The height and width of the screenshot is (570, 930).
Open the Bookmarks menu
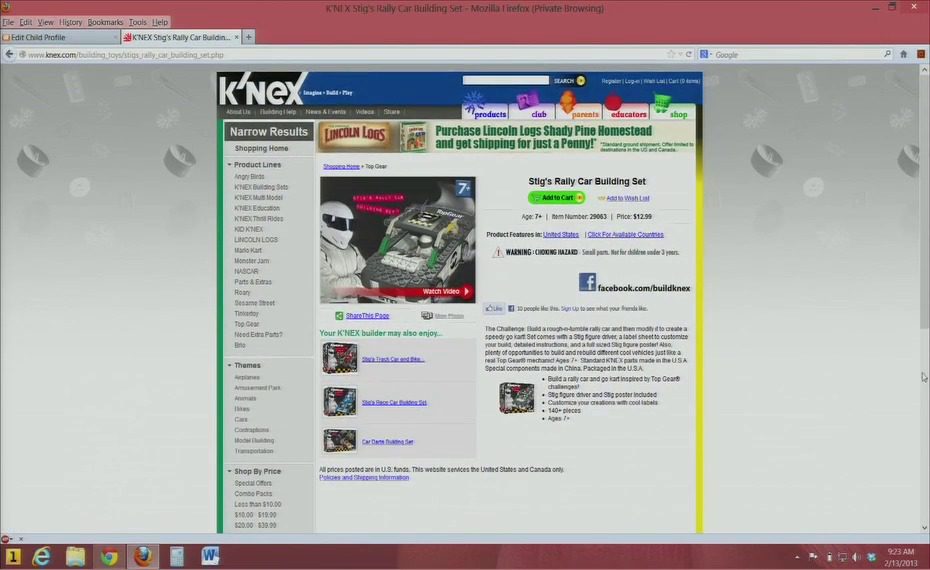tap(105, 22)
